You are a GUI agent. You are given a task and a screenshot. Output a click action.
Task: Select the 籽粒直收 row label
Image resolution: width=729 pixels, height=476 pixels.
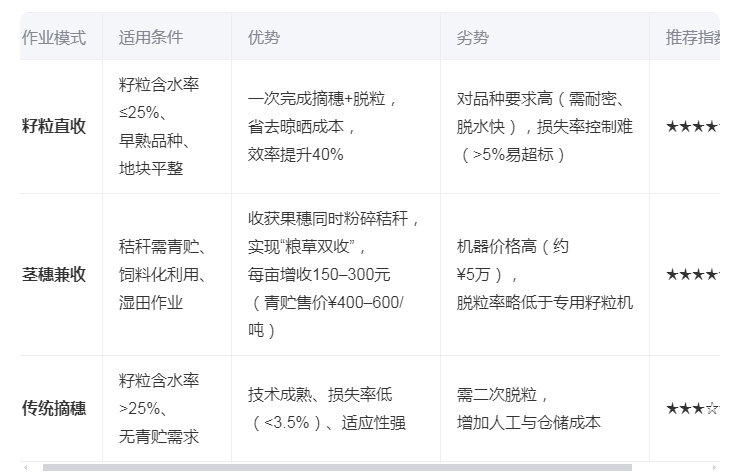54,127
